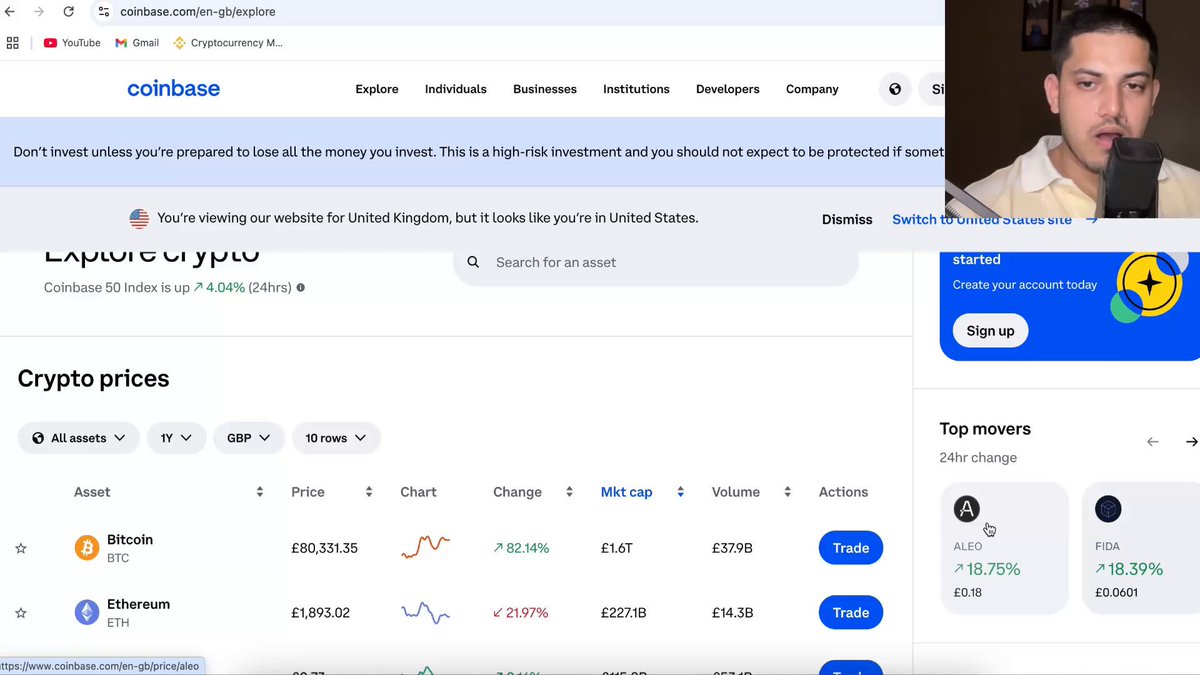This screenshot has height=675, width=1200.
Task: Open the globe language selector
Action: [x=895, y=89]
